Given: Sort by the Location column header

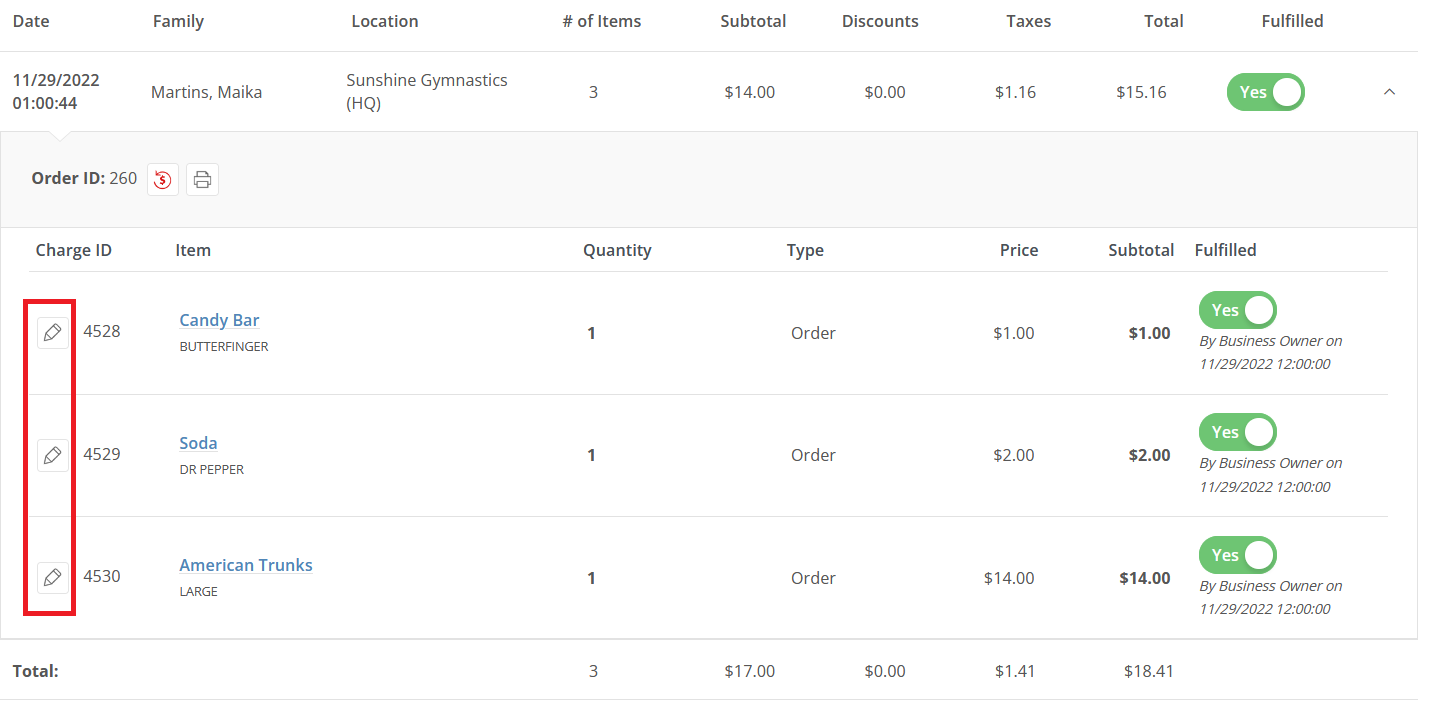Looking at the screenshot, I should coord(385,21).
